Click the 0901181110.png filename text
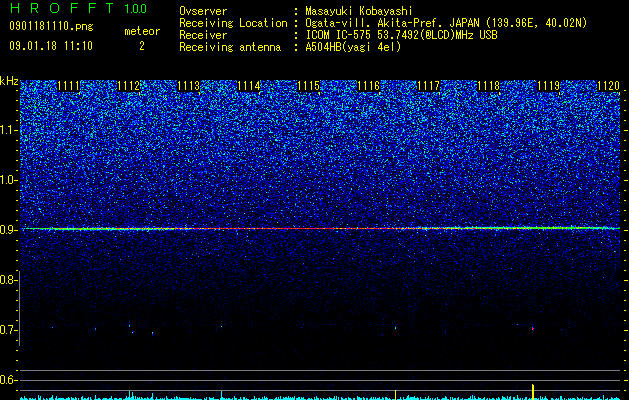The image size is (629, 400). [x=51, y=26]
